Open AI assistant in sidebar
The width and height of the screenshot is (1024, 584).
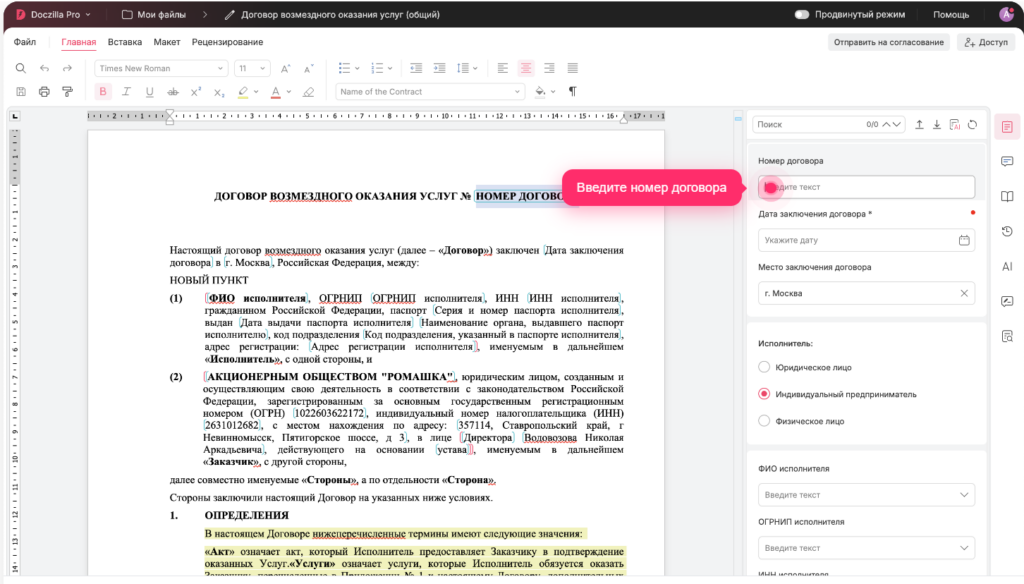click(1007, 267)
